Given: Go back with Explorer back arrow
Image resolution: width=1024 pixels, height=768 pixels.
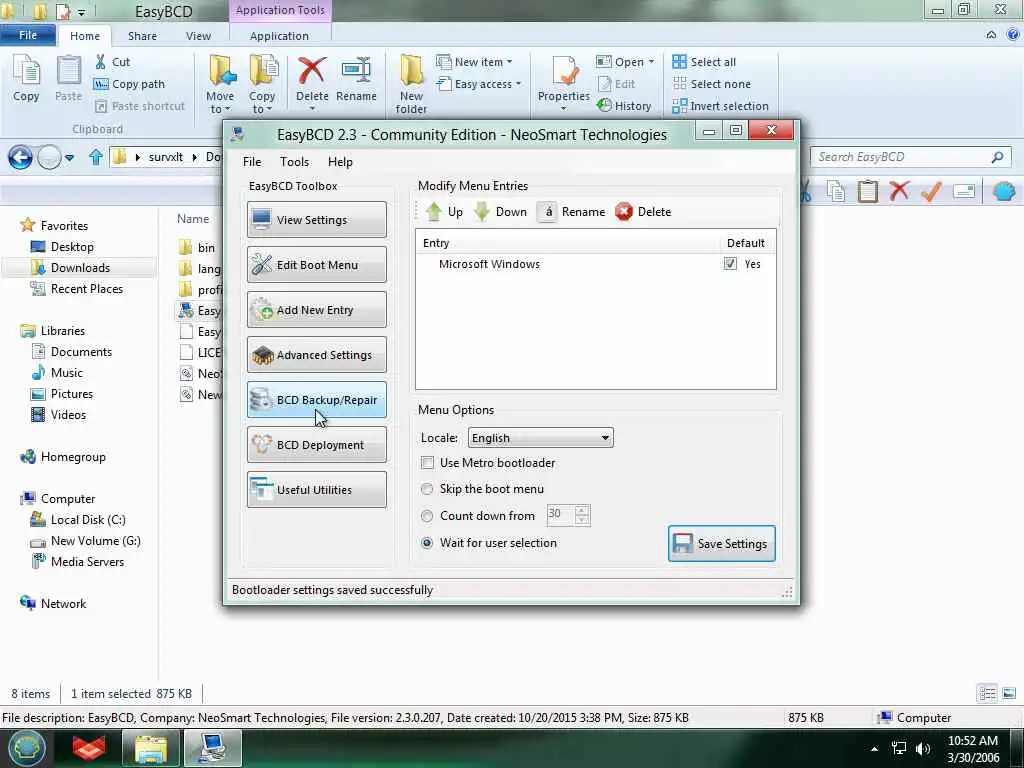Looking at the screenshot, I should [x=20, y=157].
